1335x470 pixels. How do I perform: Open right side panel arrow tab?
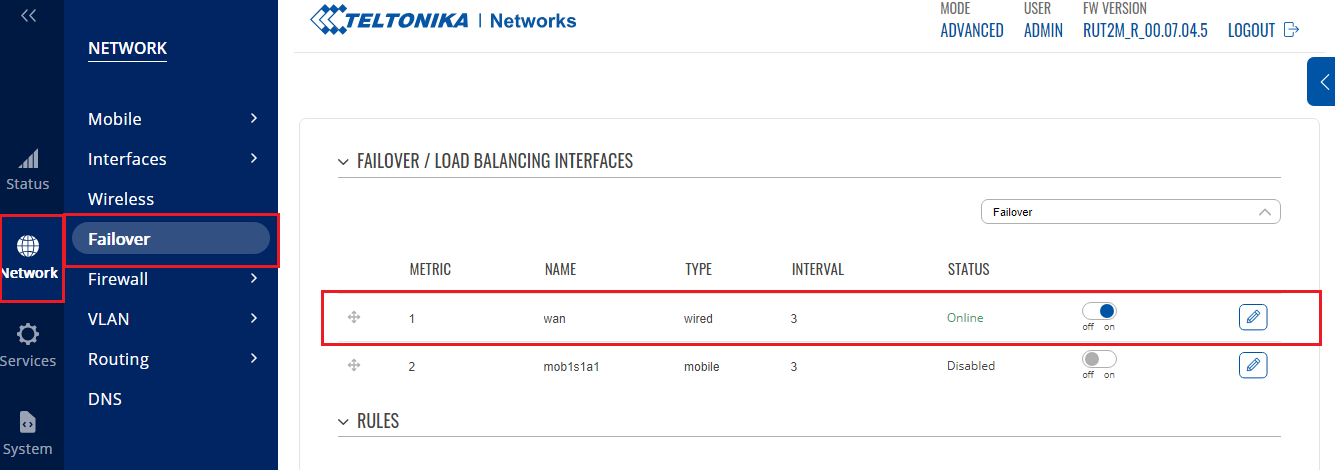click(1322, 82)
